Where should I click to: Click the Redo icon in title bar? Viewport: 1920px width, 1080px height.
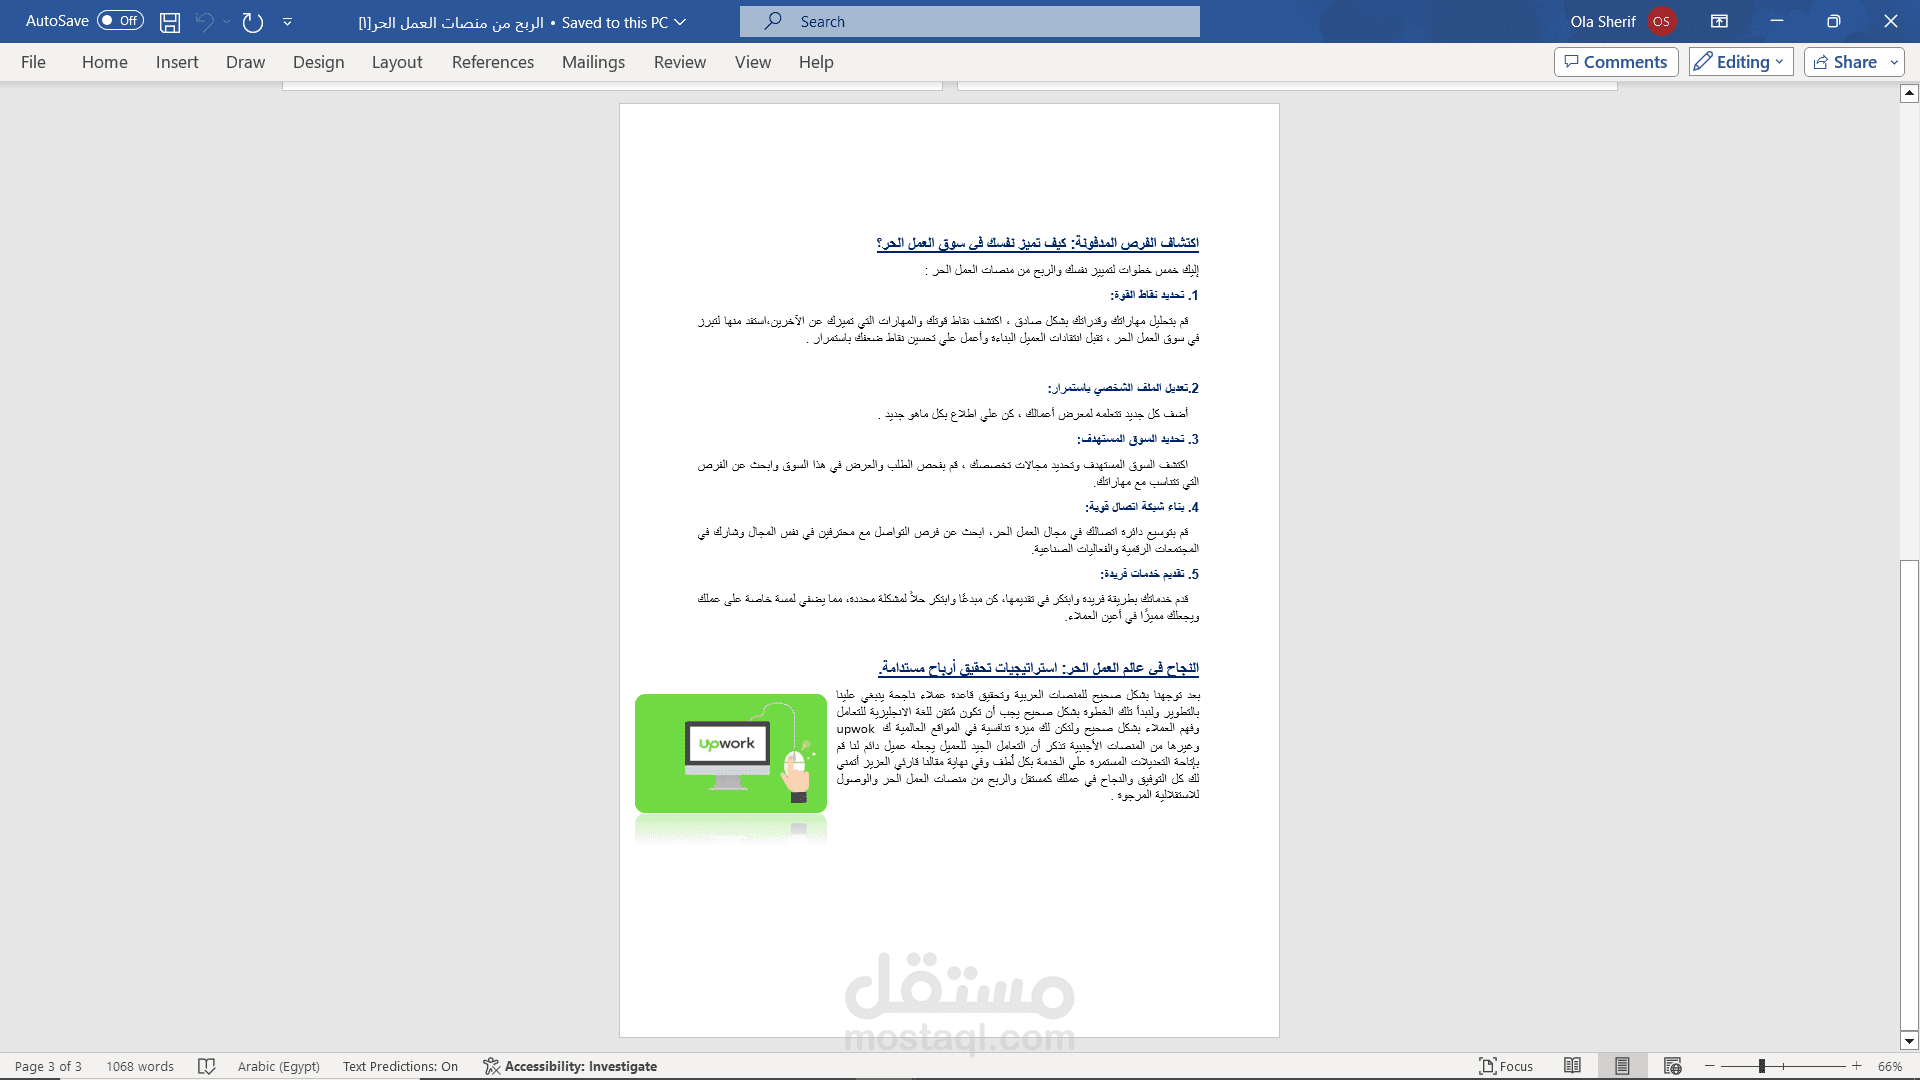pos(253,22)
